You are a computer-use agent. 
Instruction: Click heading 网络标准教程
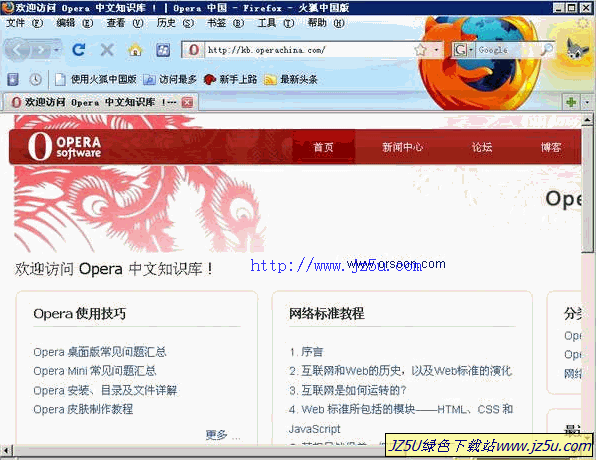point(327,314)
